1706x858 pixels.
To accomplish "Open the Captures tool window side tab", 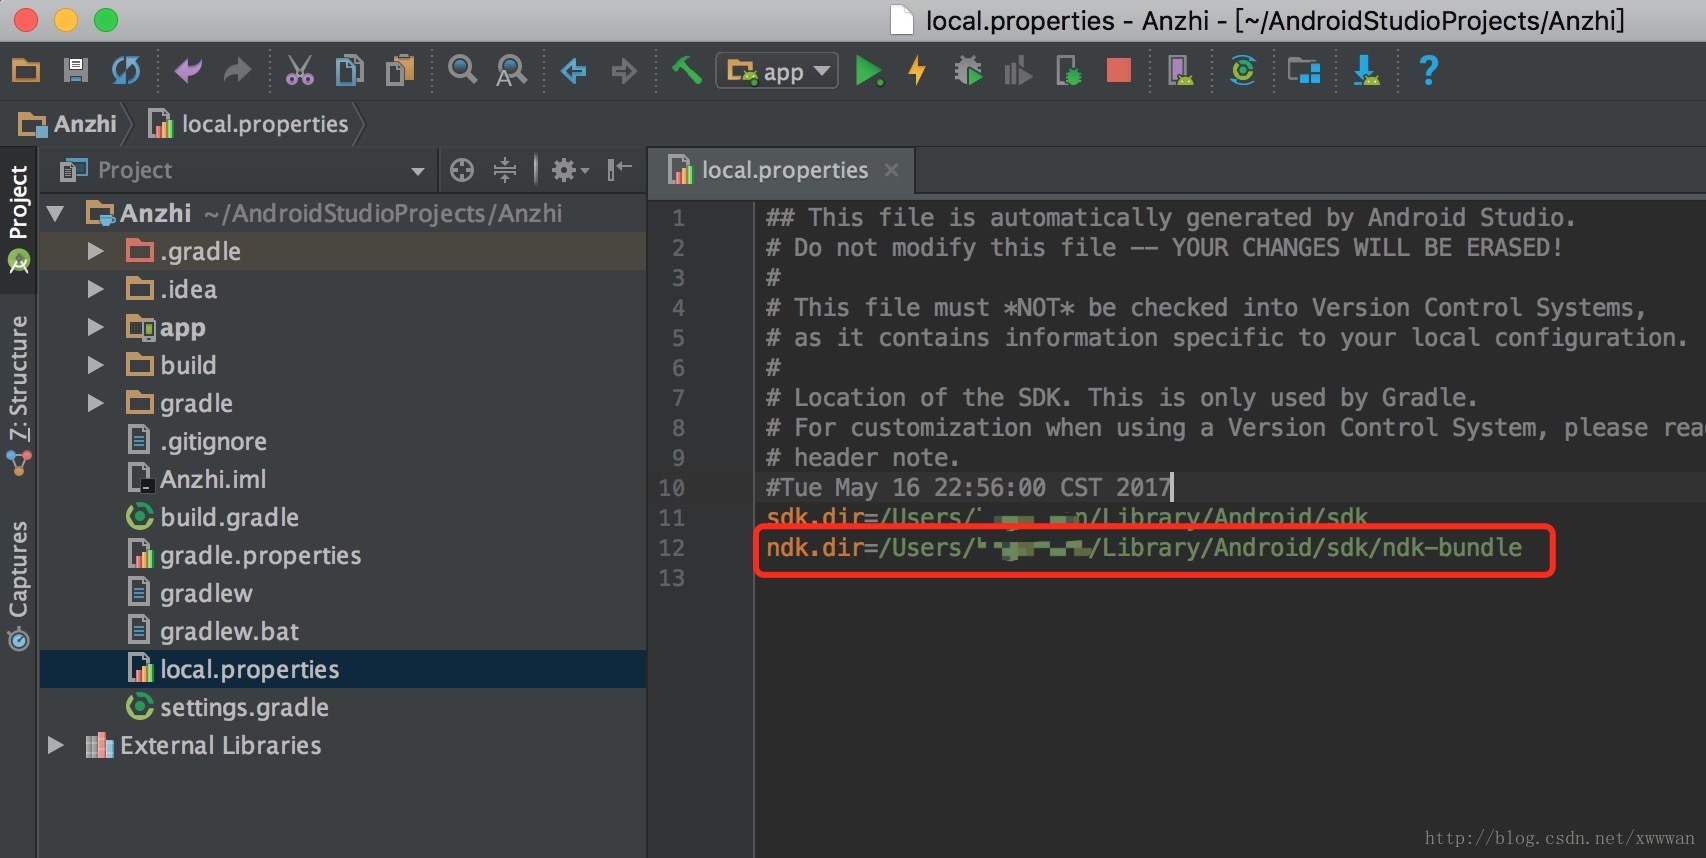I will (18, 585).
